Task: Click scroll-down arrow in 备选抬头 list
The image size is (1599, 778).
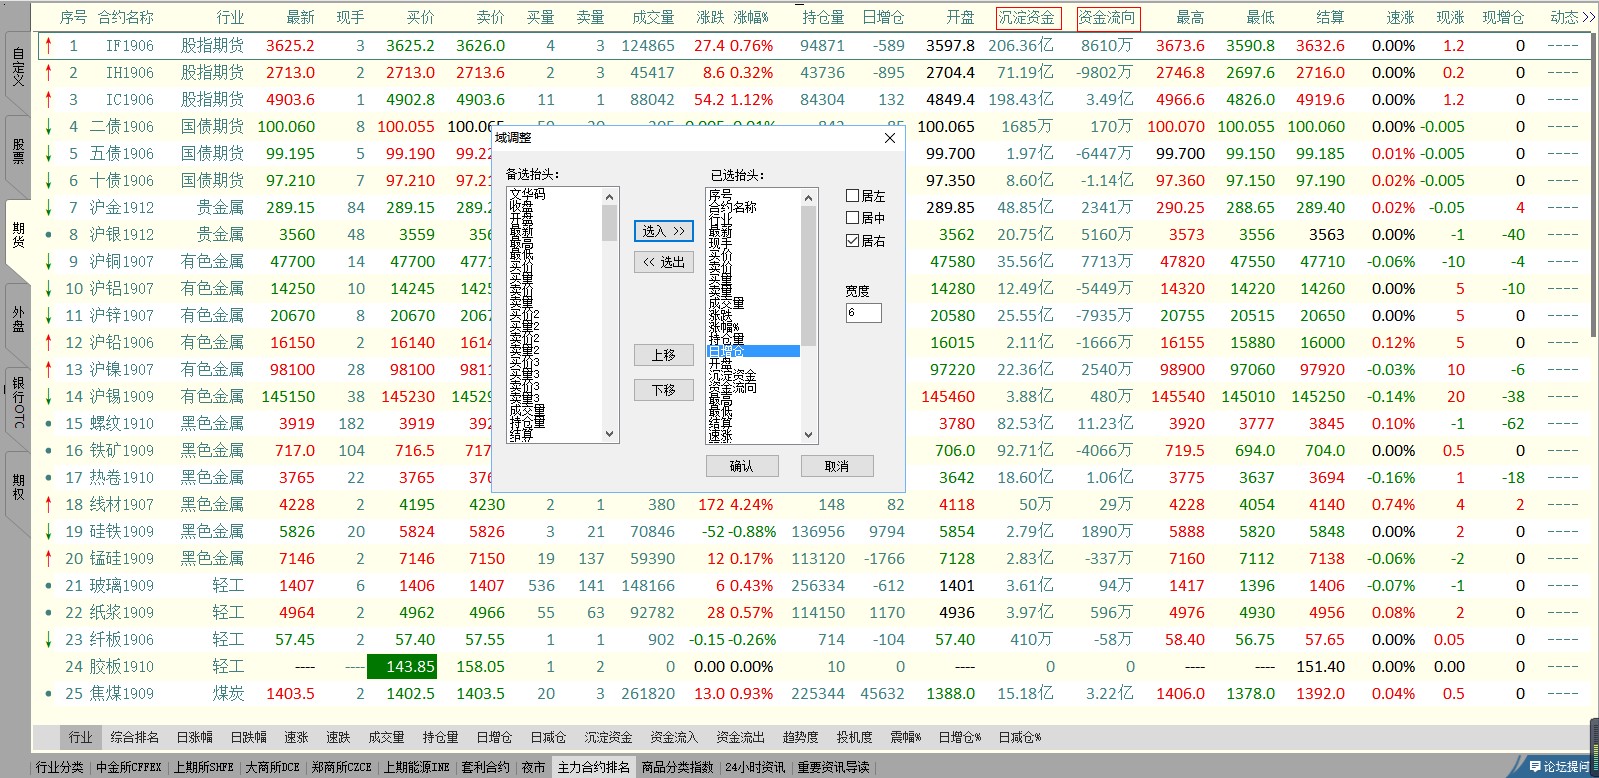Action: [x=609, y=434]
